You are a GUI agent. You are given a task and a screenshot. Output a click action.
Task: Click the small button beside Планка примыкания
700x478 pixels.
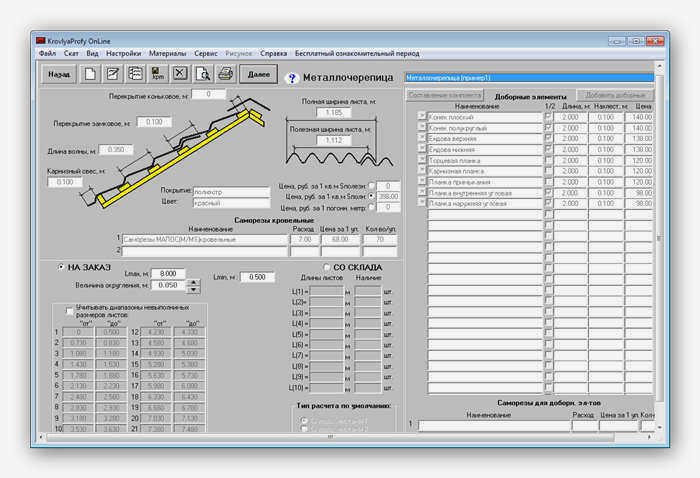[421, 181]
